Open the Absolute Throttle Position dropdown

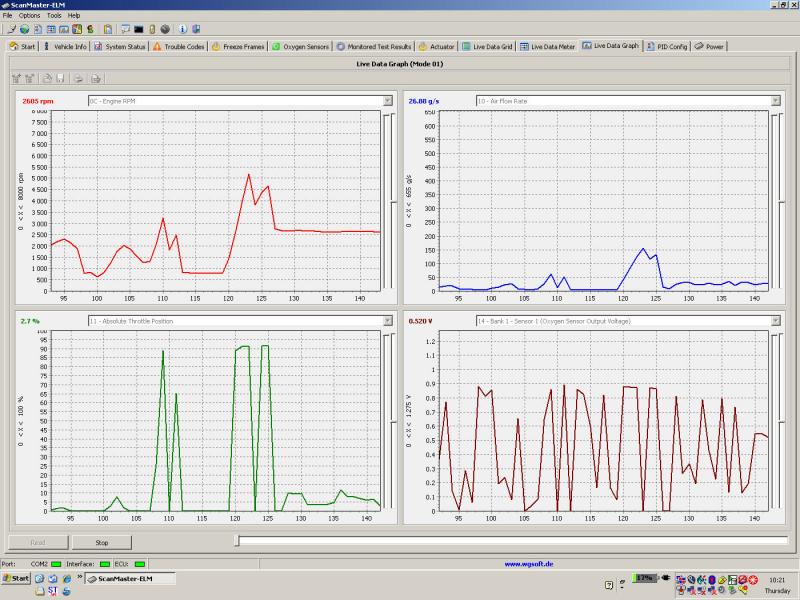(387, 321)
